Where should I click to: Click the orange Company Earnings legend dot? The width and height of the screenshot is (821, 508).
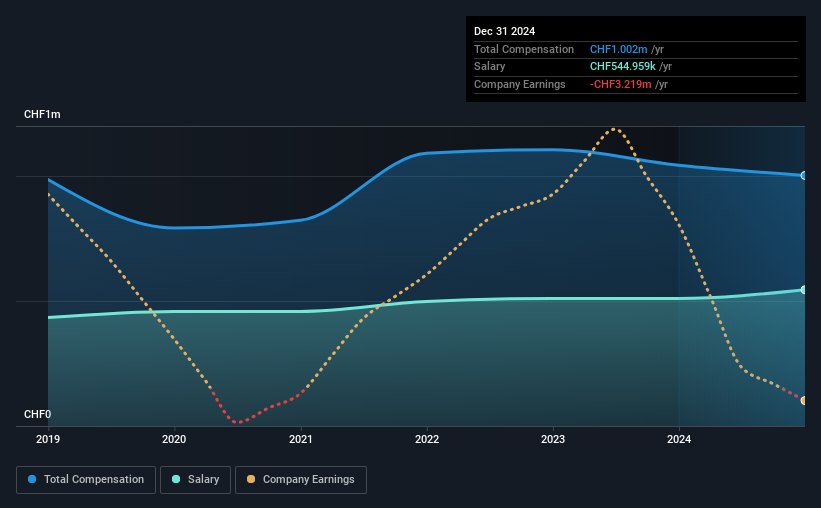coord(251,479)
